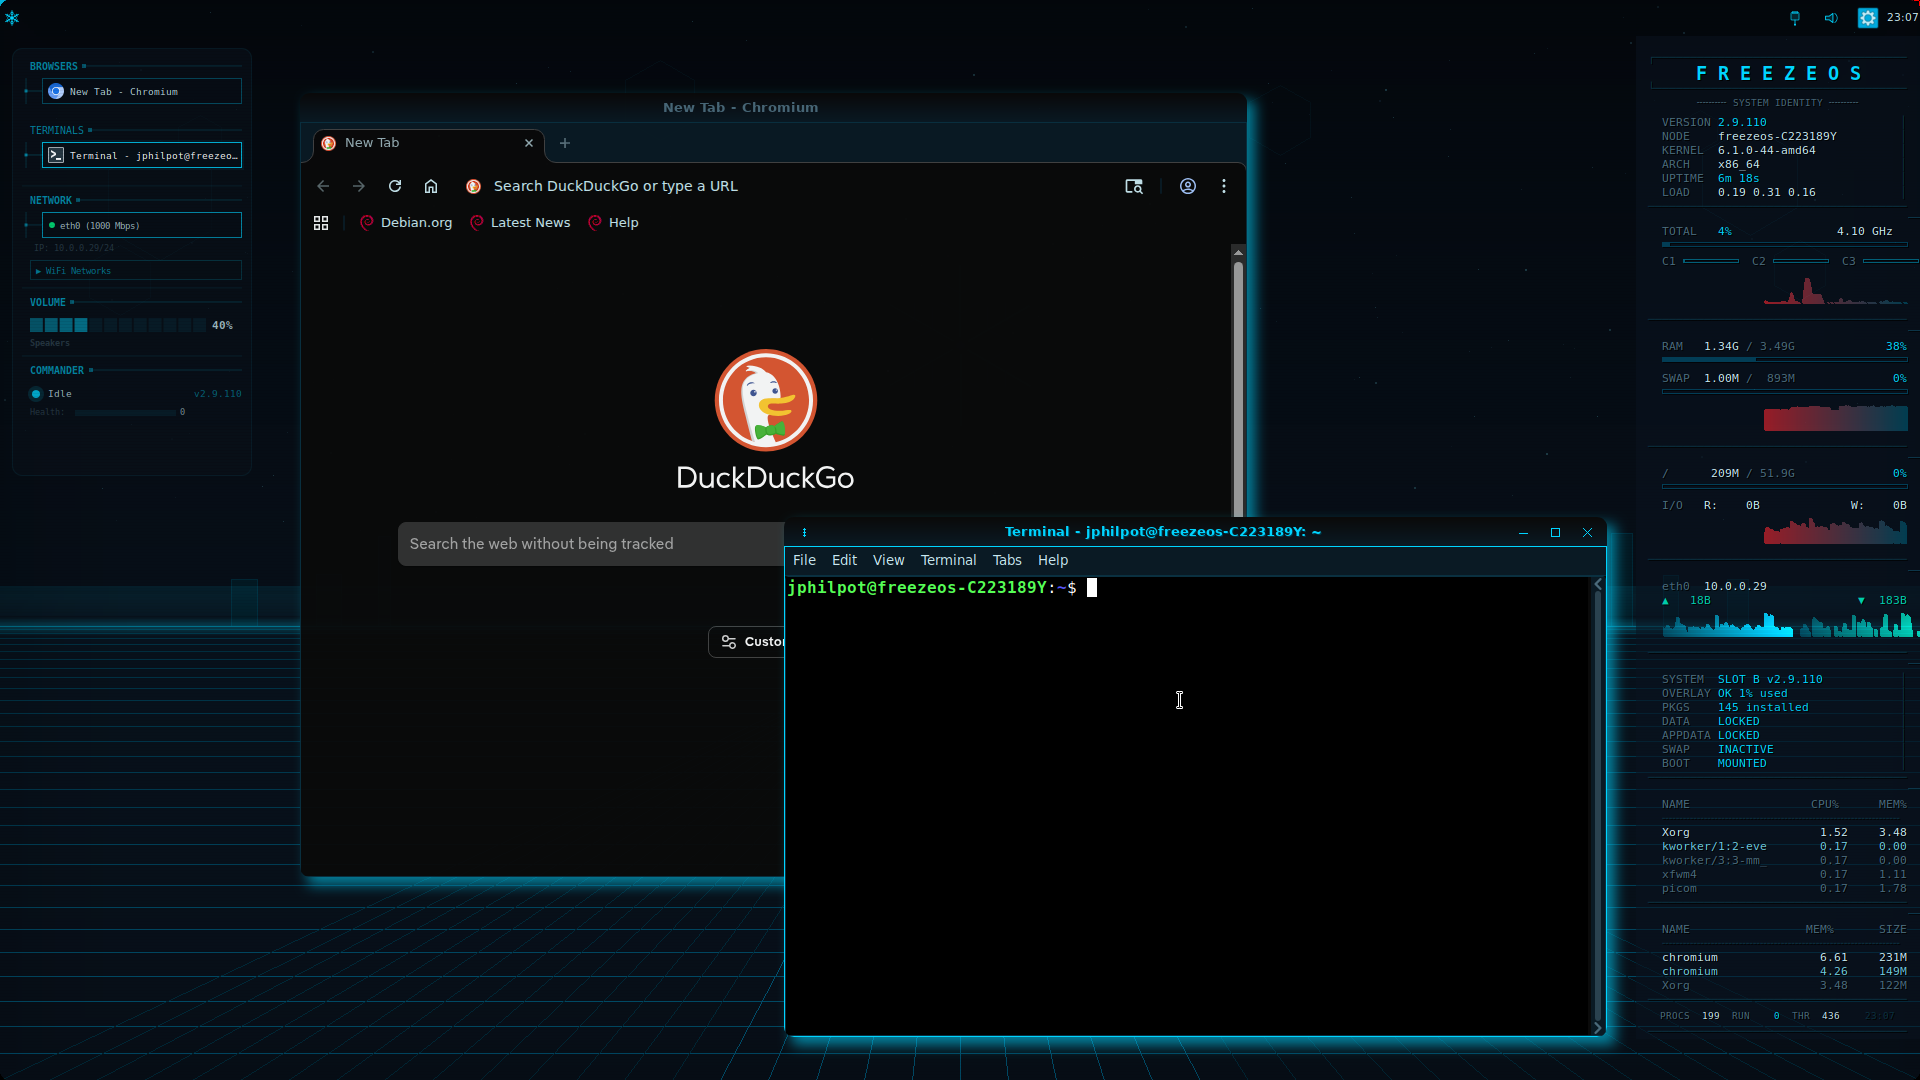
Task: Open the Tabs menu in Terminal
Action: [x=1007, y=560]
